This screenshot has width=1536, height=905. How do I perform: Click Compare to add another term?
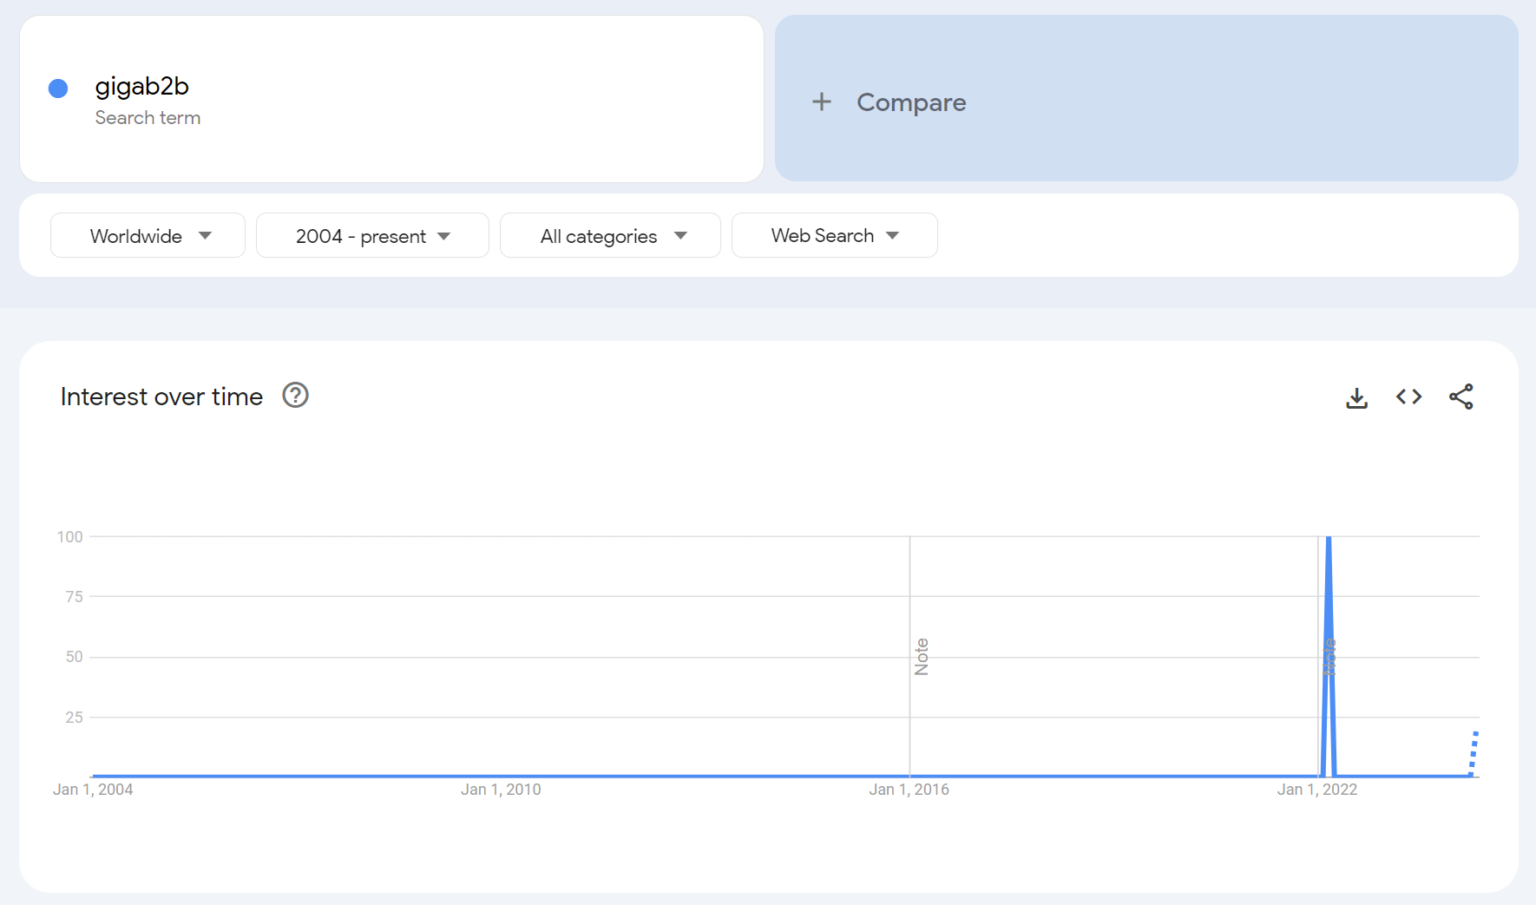910,102
